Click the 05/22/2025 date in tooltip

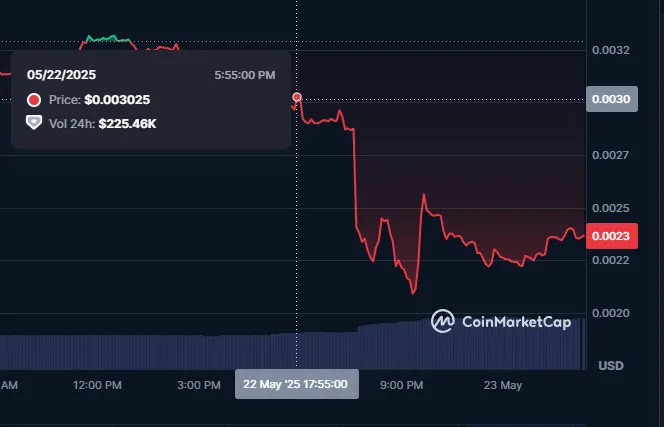61,75
